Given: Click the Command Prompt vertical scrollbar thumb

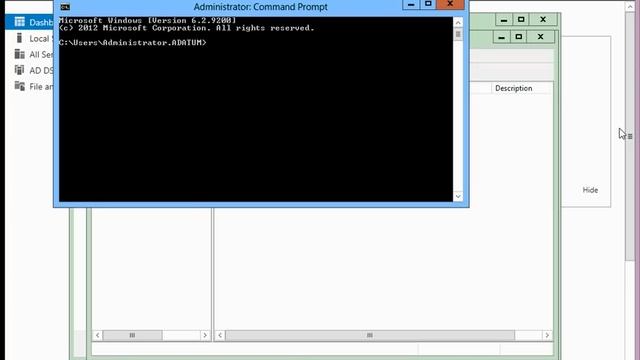Looking at the screenshot, I should pos(458,35).
